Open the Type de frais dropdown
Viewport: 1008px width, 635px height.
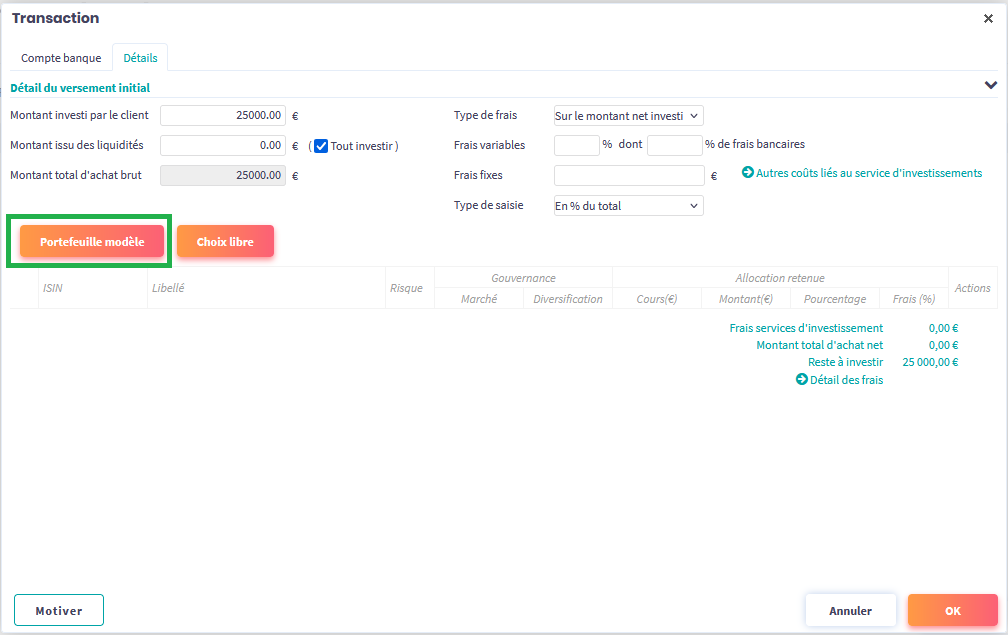[628, 116]
